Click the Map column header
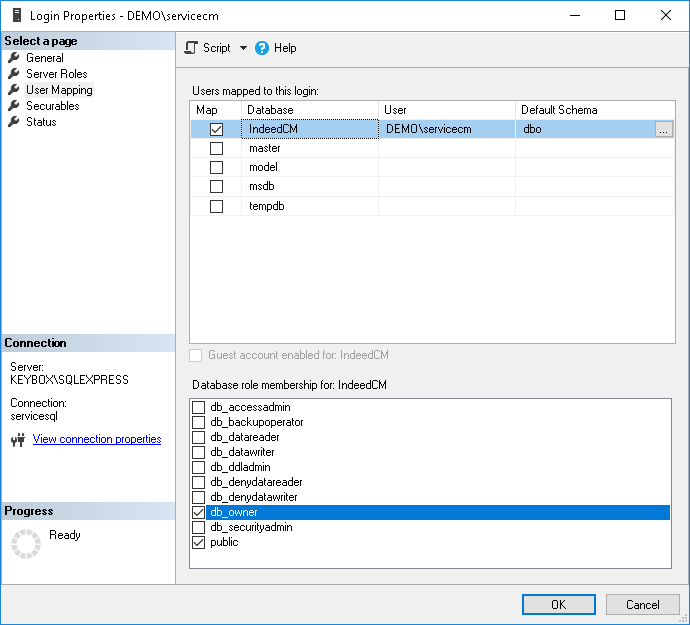The width and height of the screenshot is (690, 625). pyautogui.click(x=216, y=110)
